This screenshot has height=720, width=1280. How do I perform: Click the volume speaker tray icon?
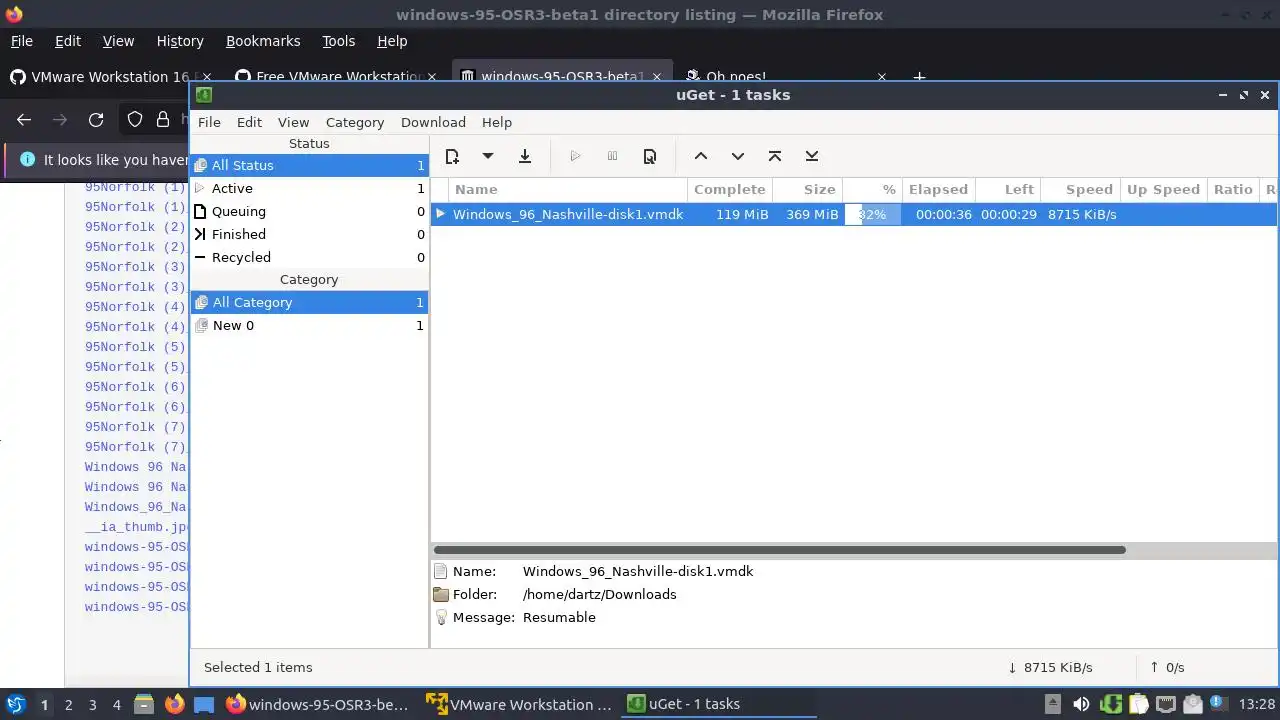coord(1080,704)
